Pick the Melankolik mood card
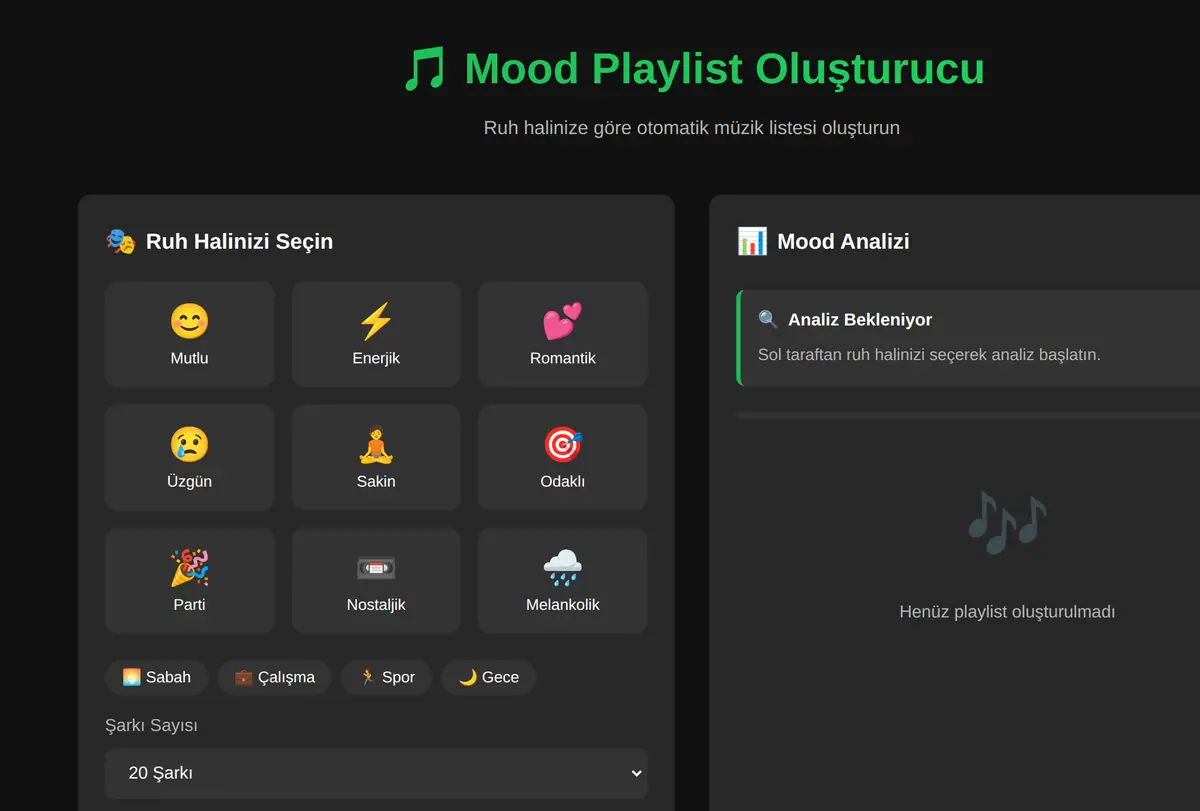 [x=563, y=580]
